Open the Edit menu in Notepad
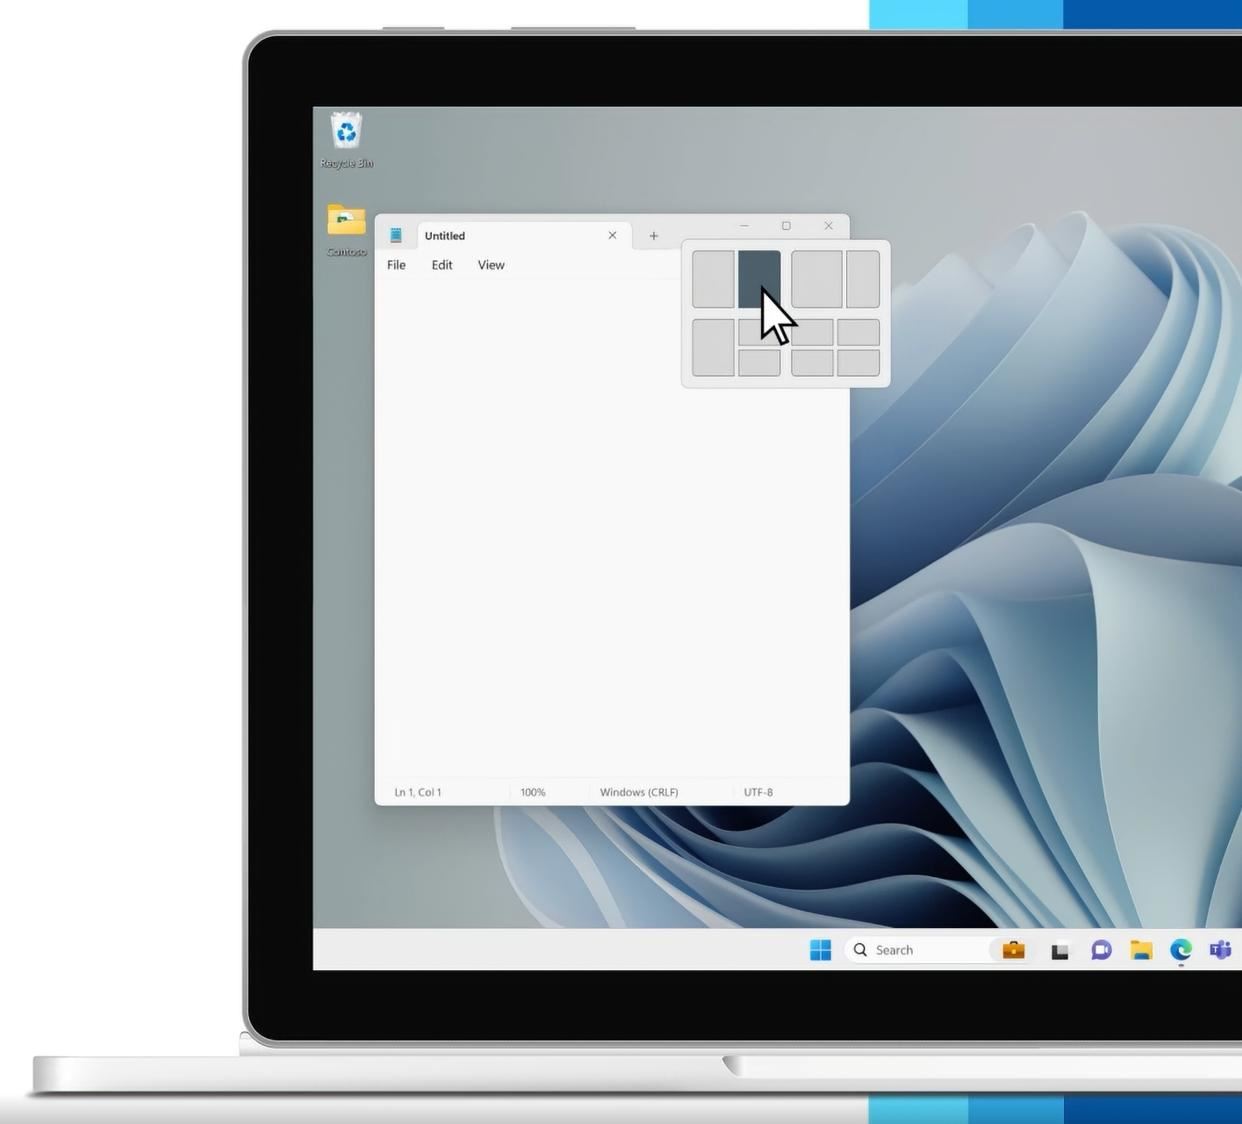This screenshot has height=1124, width=1242. coord(442,265)
